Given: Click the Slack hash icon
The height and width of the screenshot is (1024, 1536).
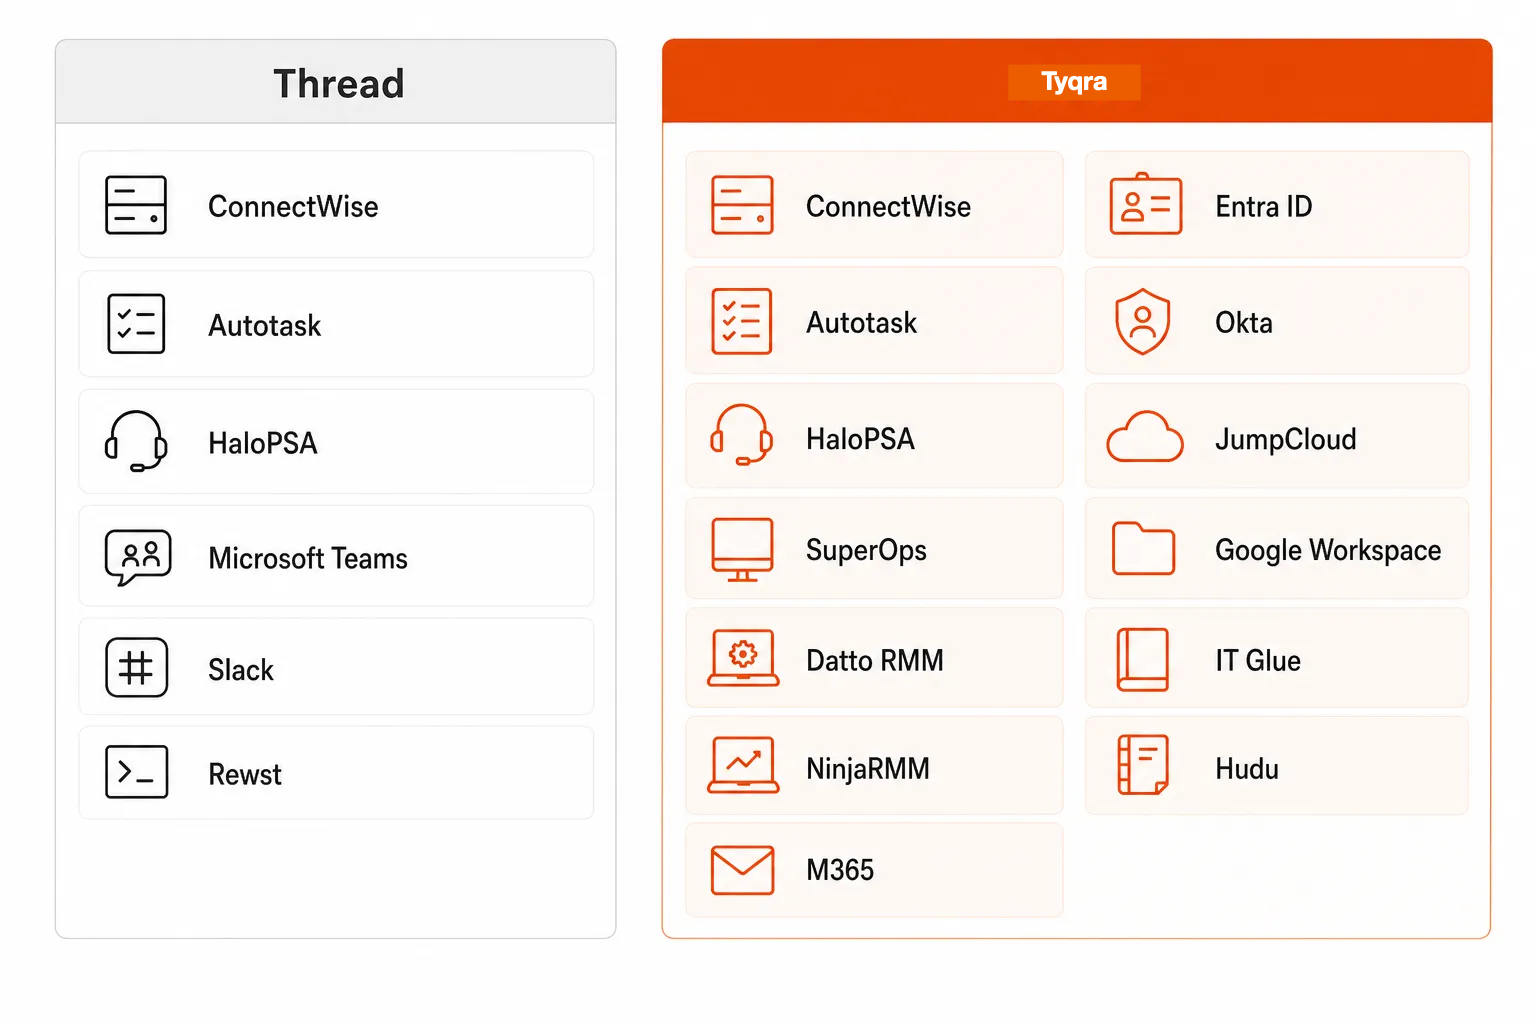Looking at the screenshot, I should 136,667.
